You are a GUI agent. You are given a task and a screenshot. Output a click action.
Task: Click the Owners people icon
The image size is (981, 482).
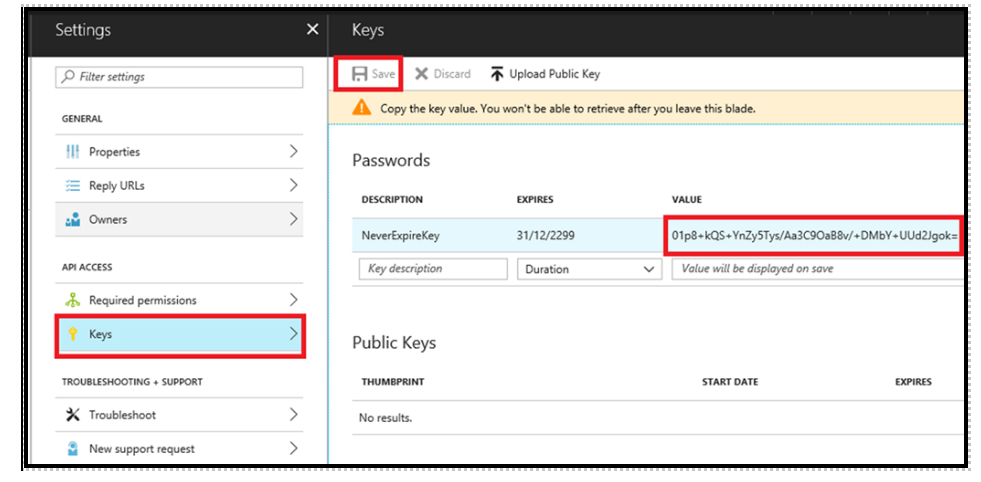73,220
